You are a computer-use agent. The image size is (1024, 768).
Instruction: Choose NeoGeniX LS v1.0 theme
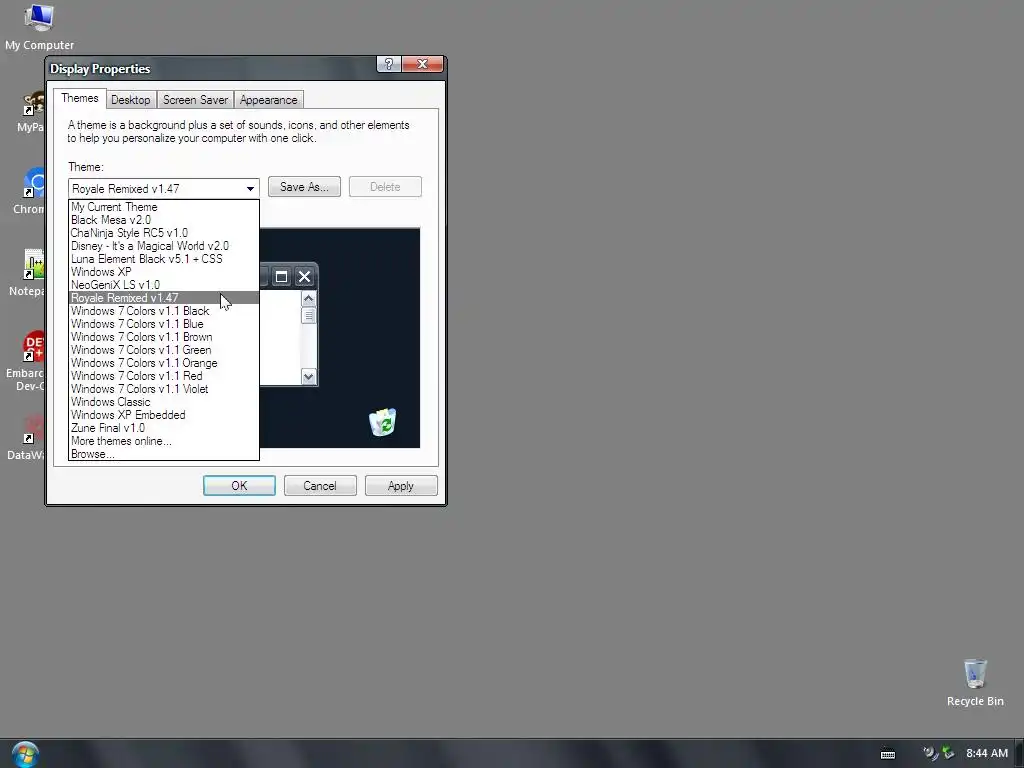[x=164, y=285]
